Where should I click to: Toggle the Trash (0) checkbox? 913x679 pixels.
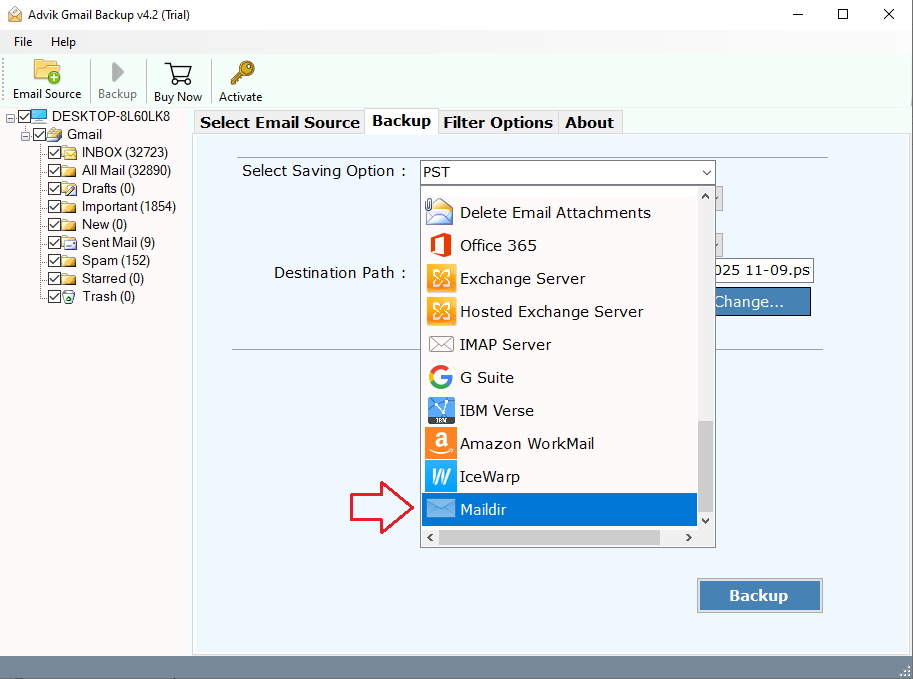tap(55, 297)
